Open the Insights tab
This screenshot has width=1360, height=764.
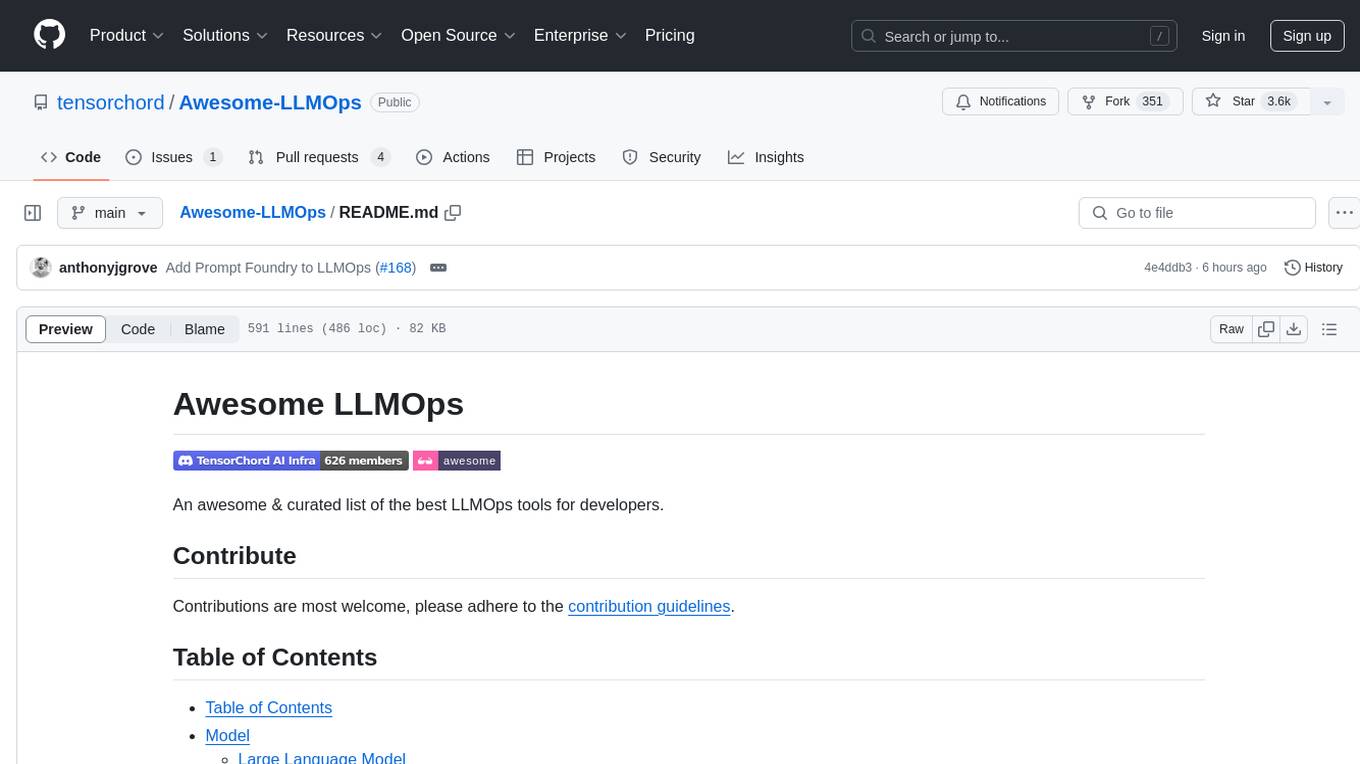click(766, 157)
